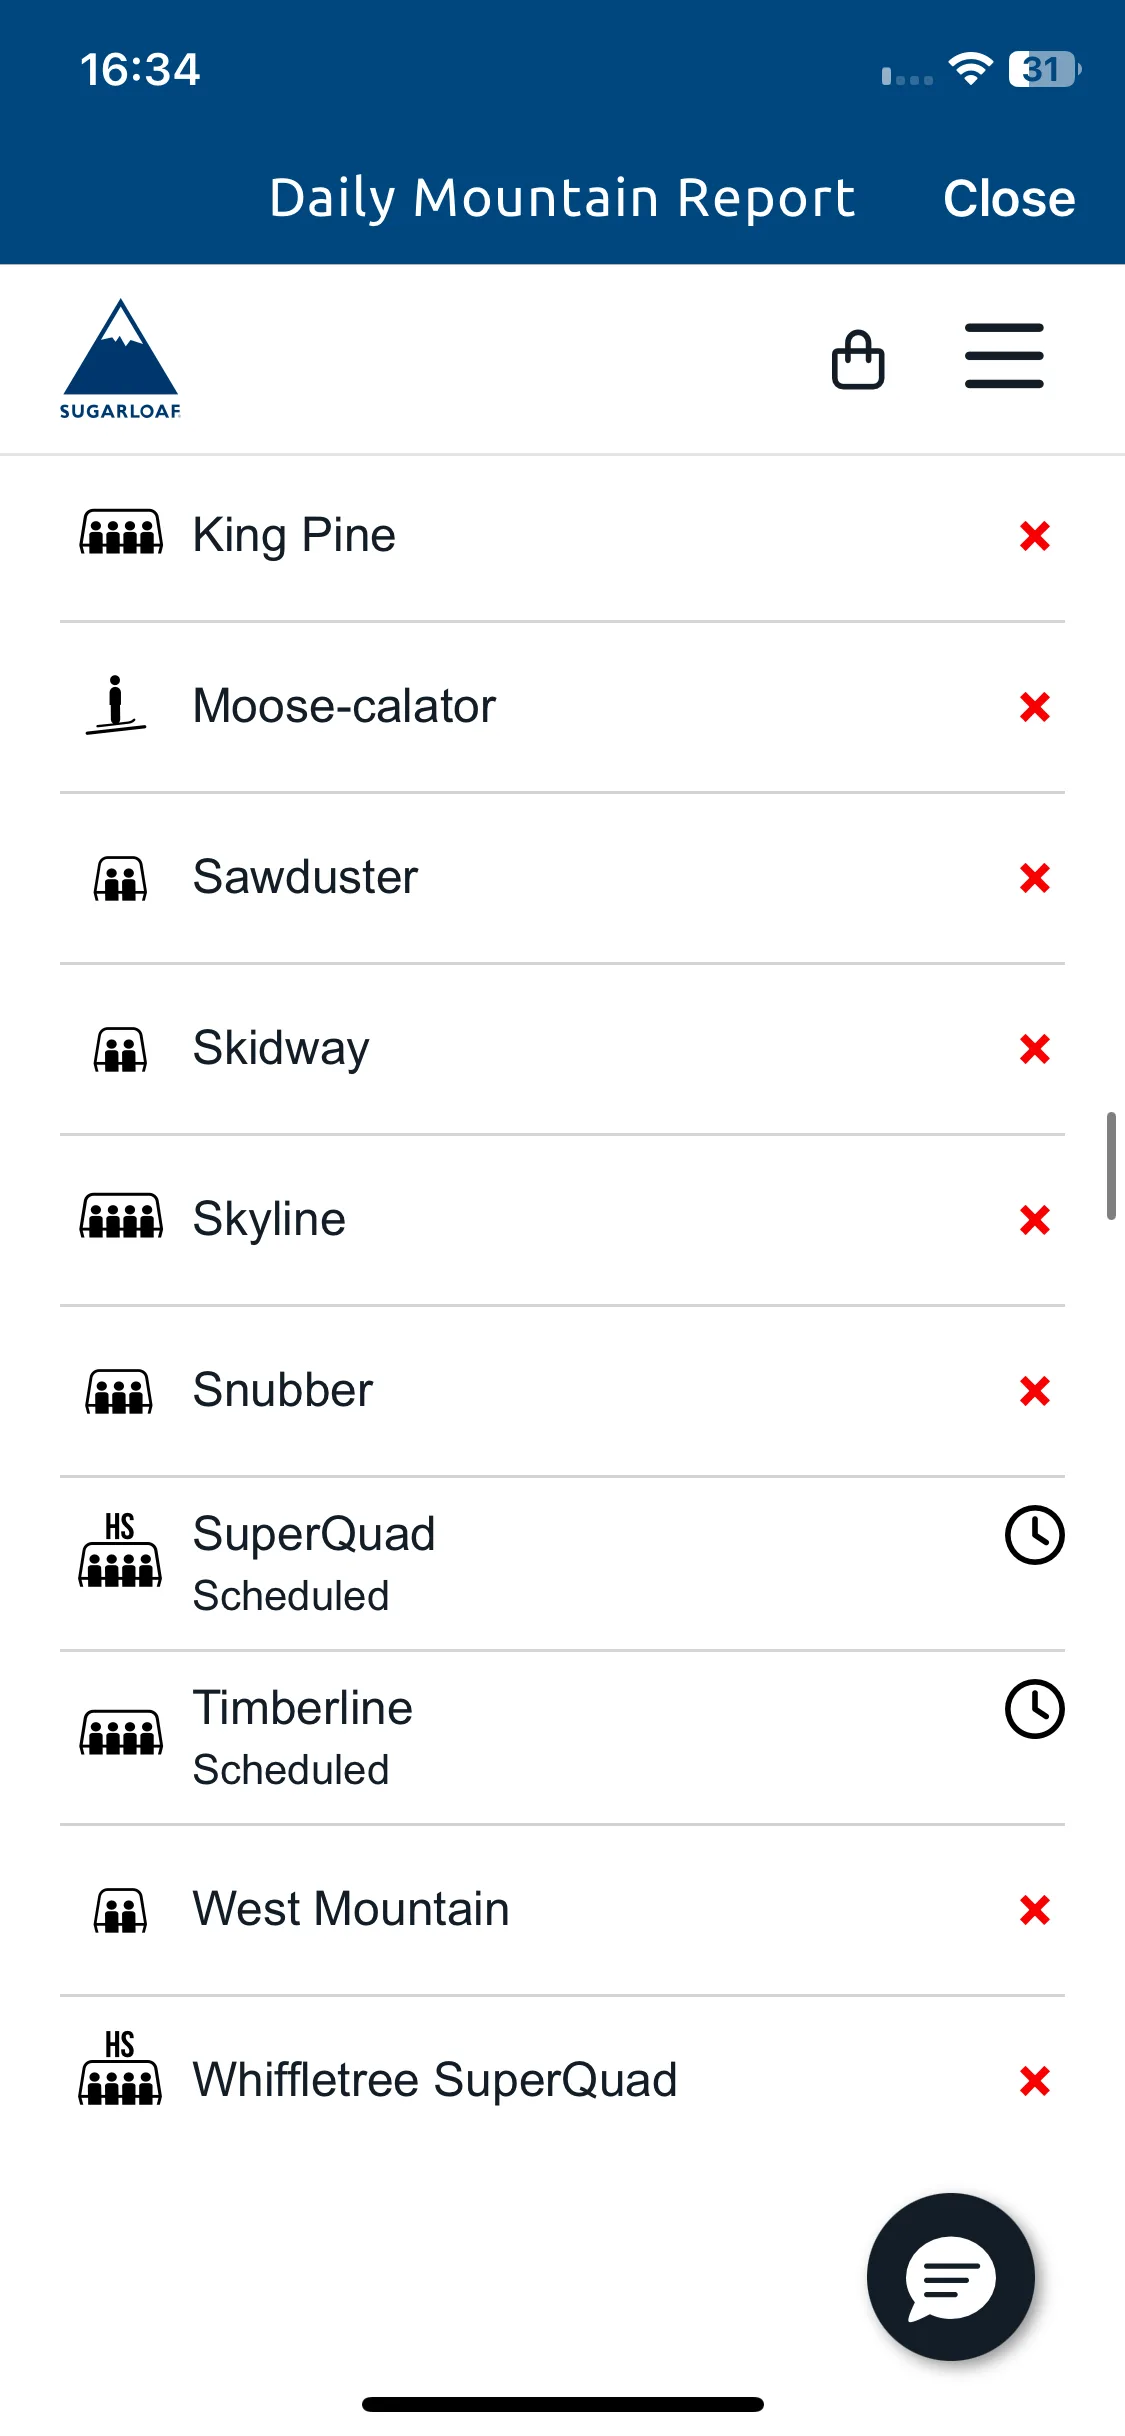Image resolution: width=1125 pixels, height=2436 pixels.
Task: Tap the SuperQuad scheduled clock icon
Action: pos(1034,1535)
